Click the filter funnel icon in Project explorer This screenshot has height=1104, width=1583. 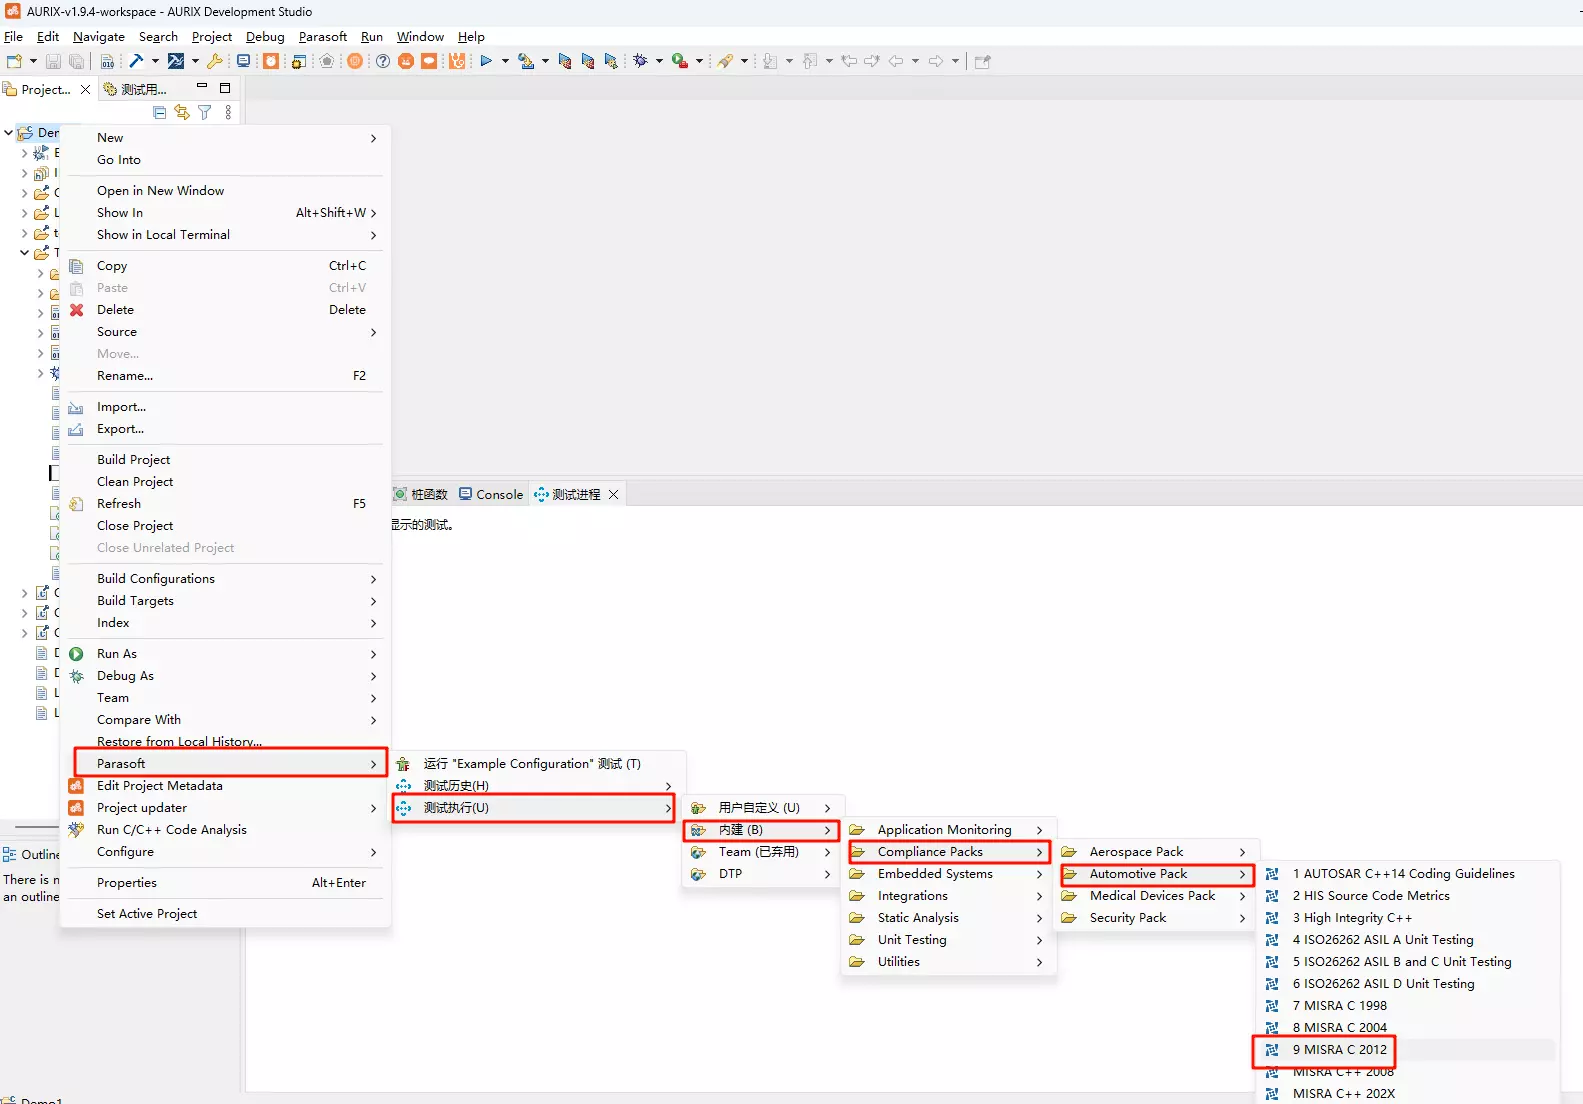pos(205,113)
